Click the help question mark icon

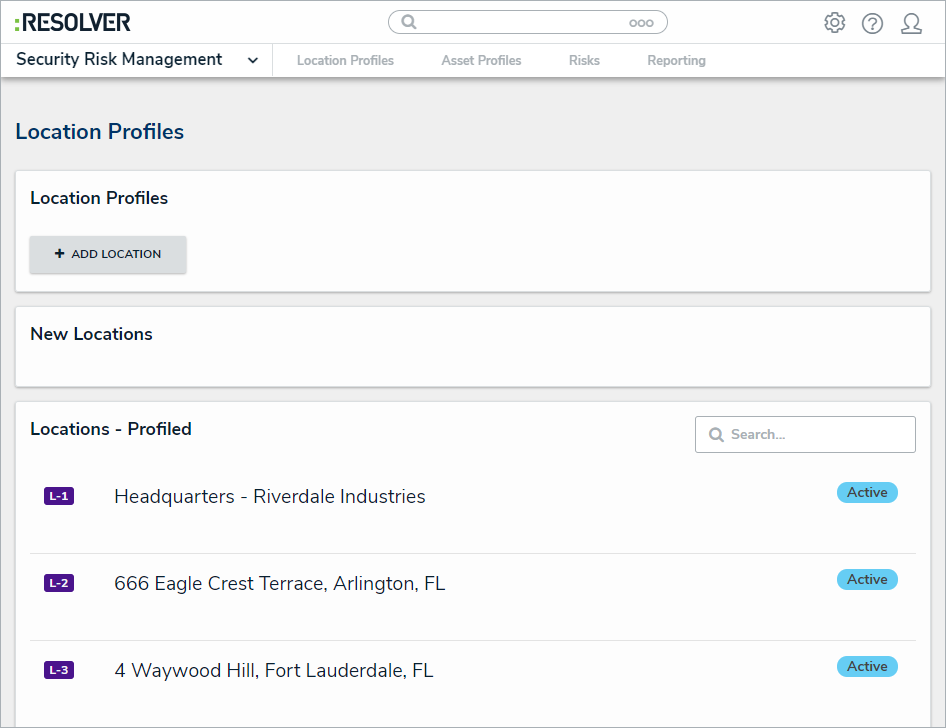pyautogui.click(x=872, y=23)
